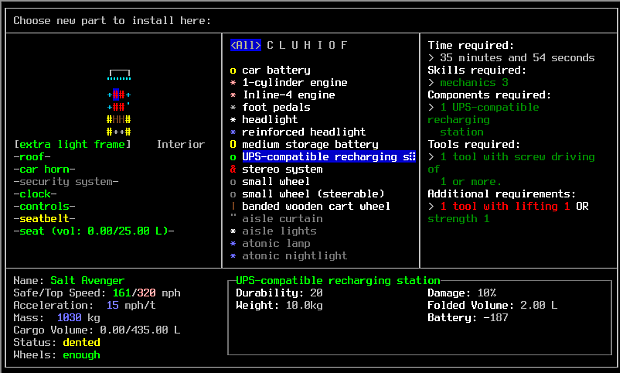Switch to the O category tab

click(332, 45)
